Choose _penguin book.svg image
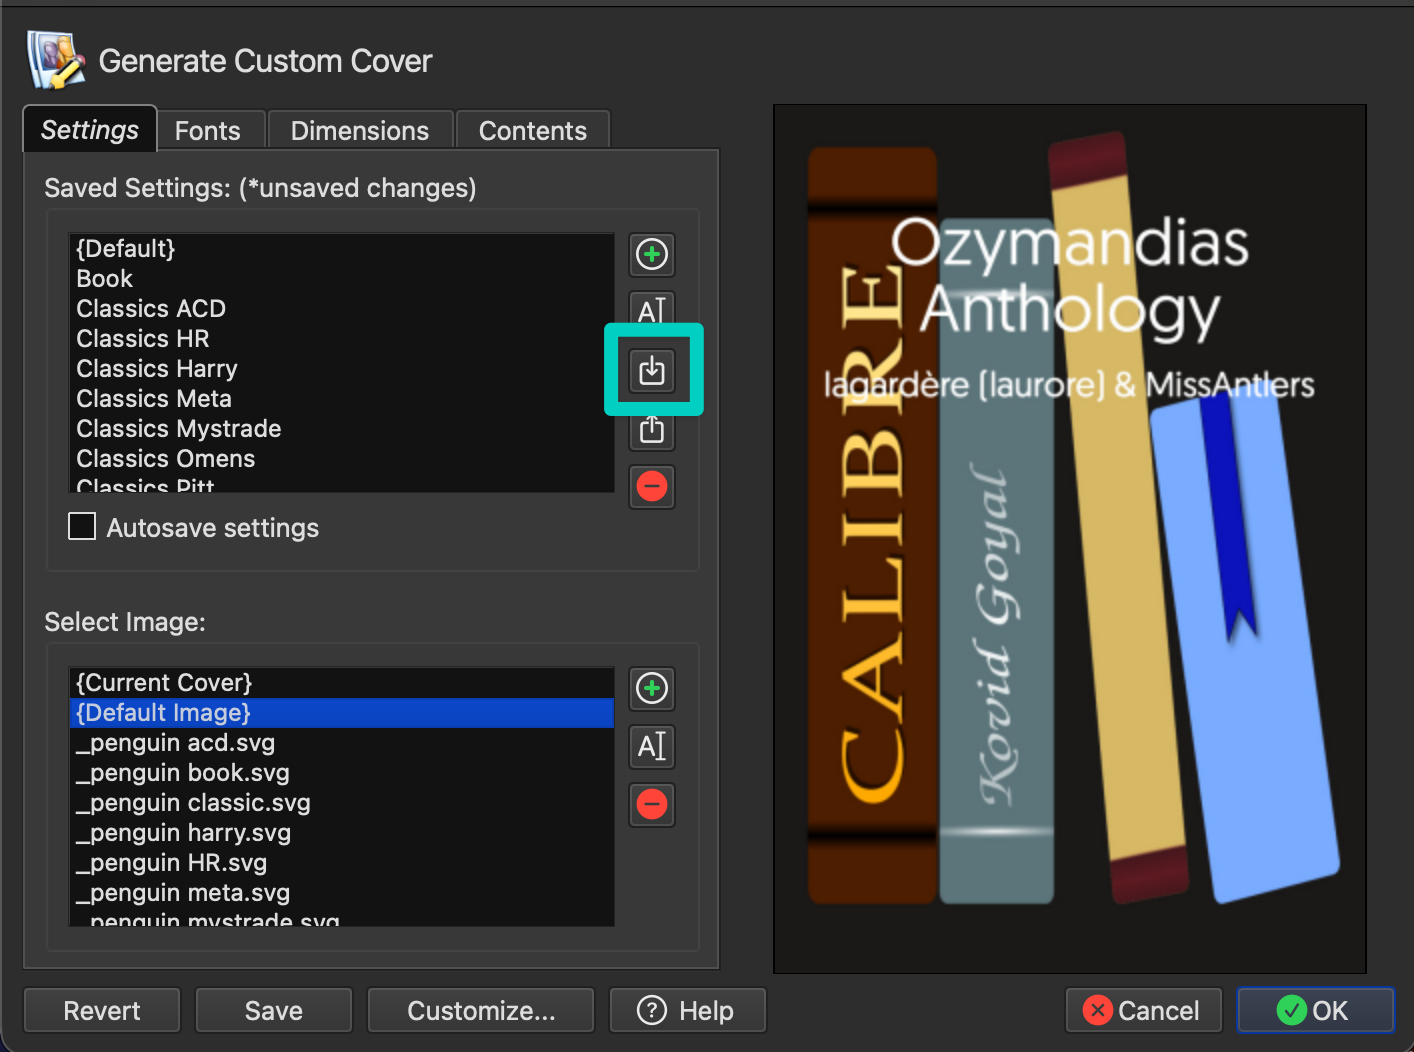 (x=341, y=773)
